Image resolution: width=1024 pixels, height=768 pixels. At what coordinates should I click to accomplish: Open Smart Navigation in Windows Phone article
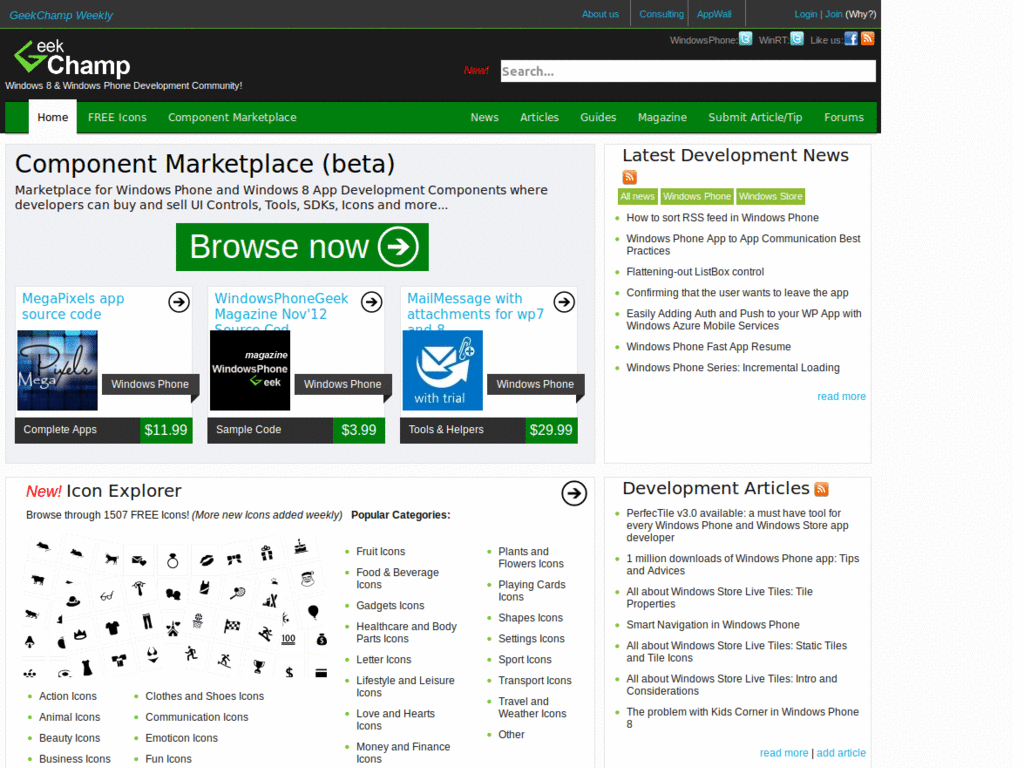712,625
